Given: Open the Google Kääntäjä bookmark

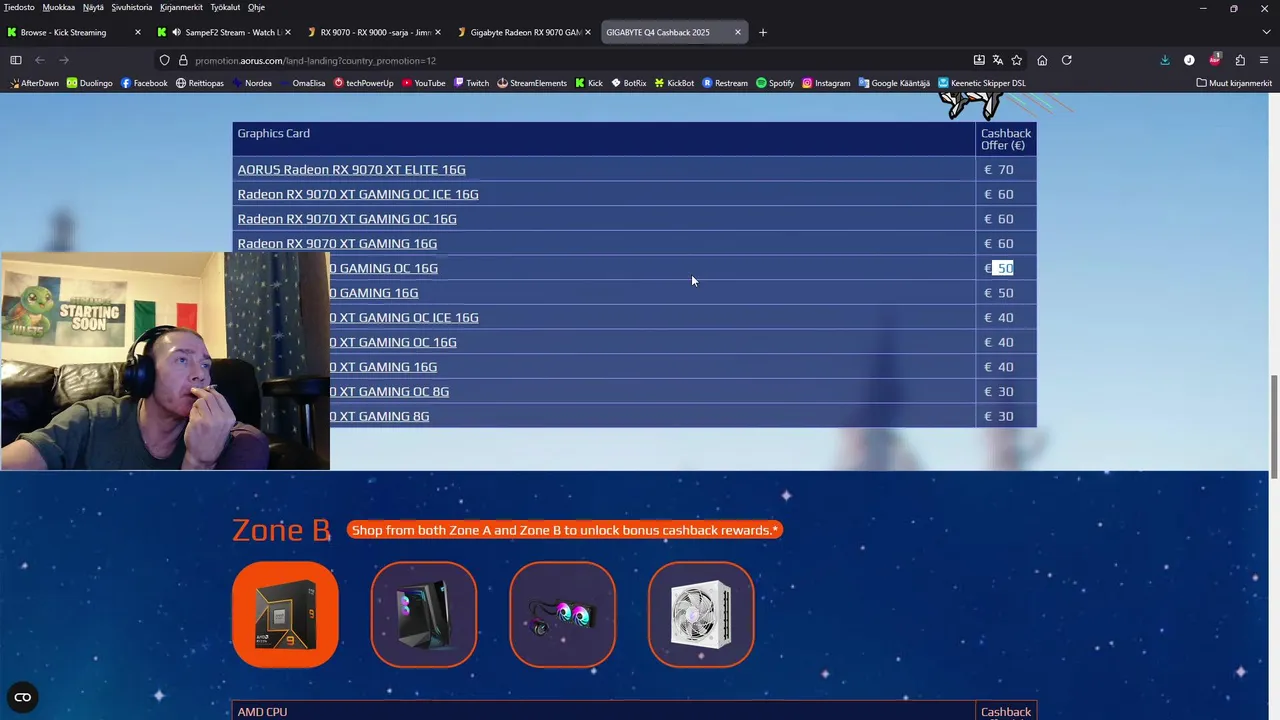Looking at the screenshot, I should point(894,83).
